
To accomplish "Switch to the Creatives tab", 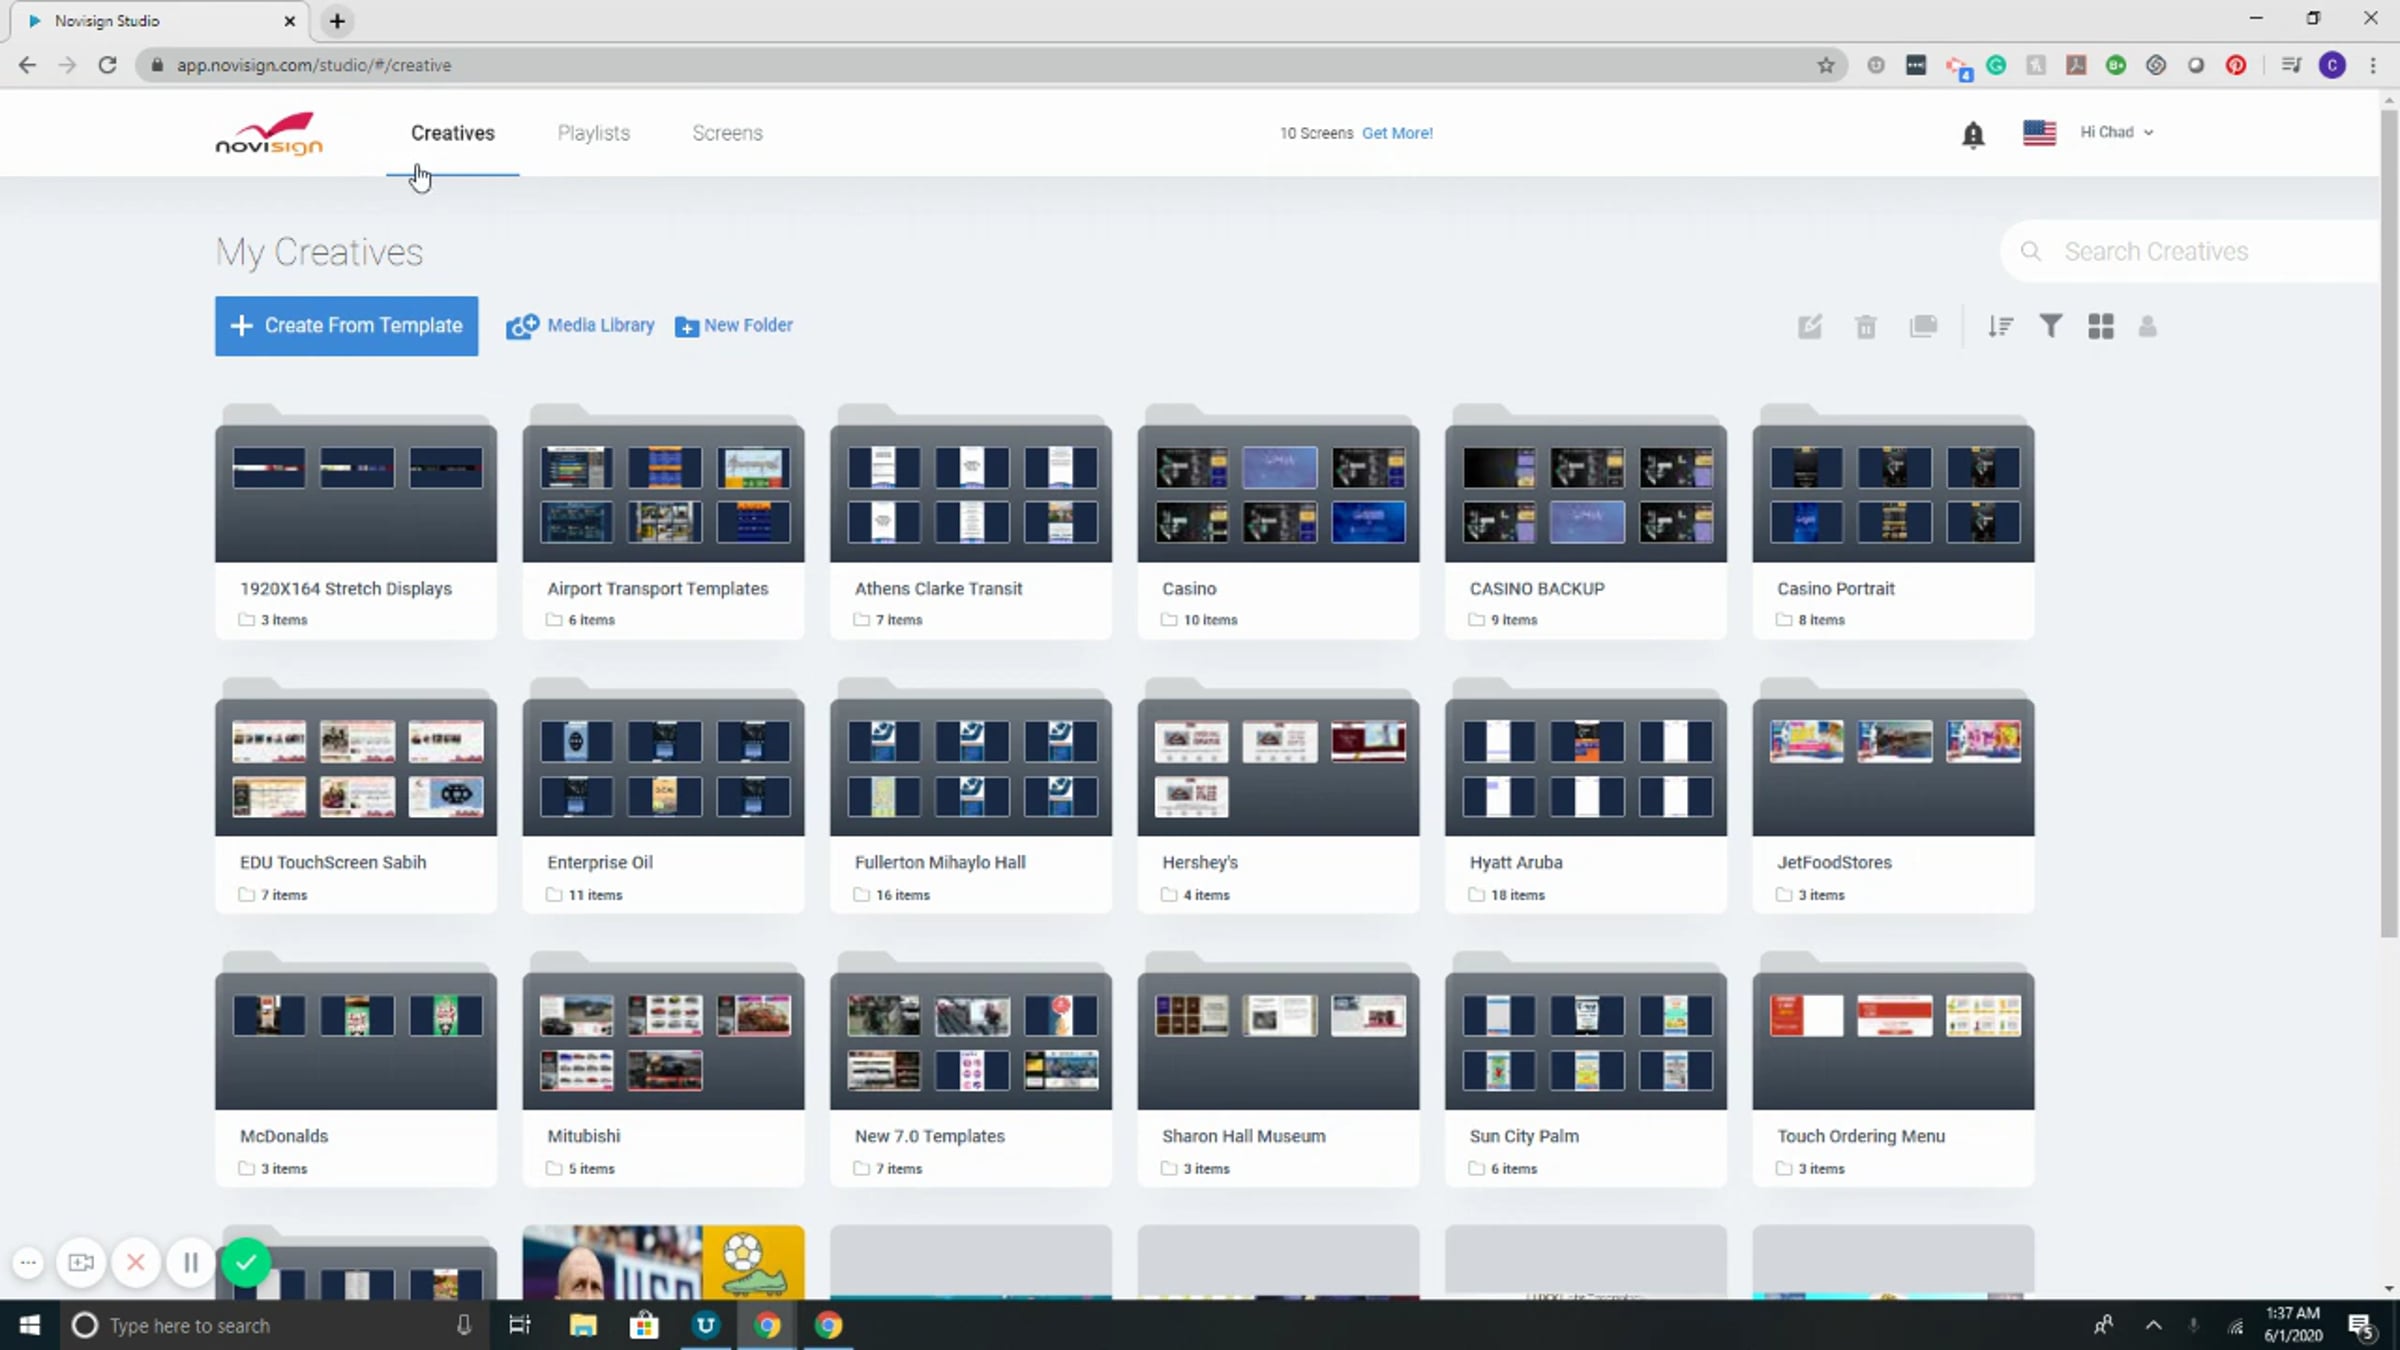I will click(453, 133).
